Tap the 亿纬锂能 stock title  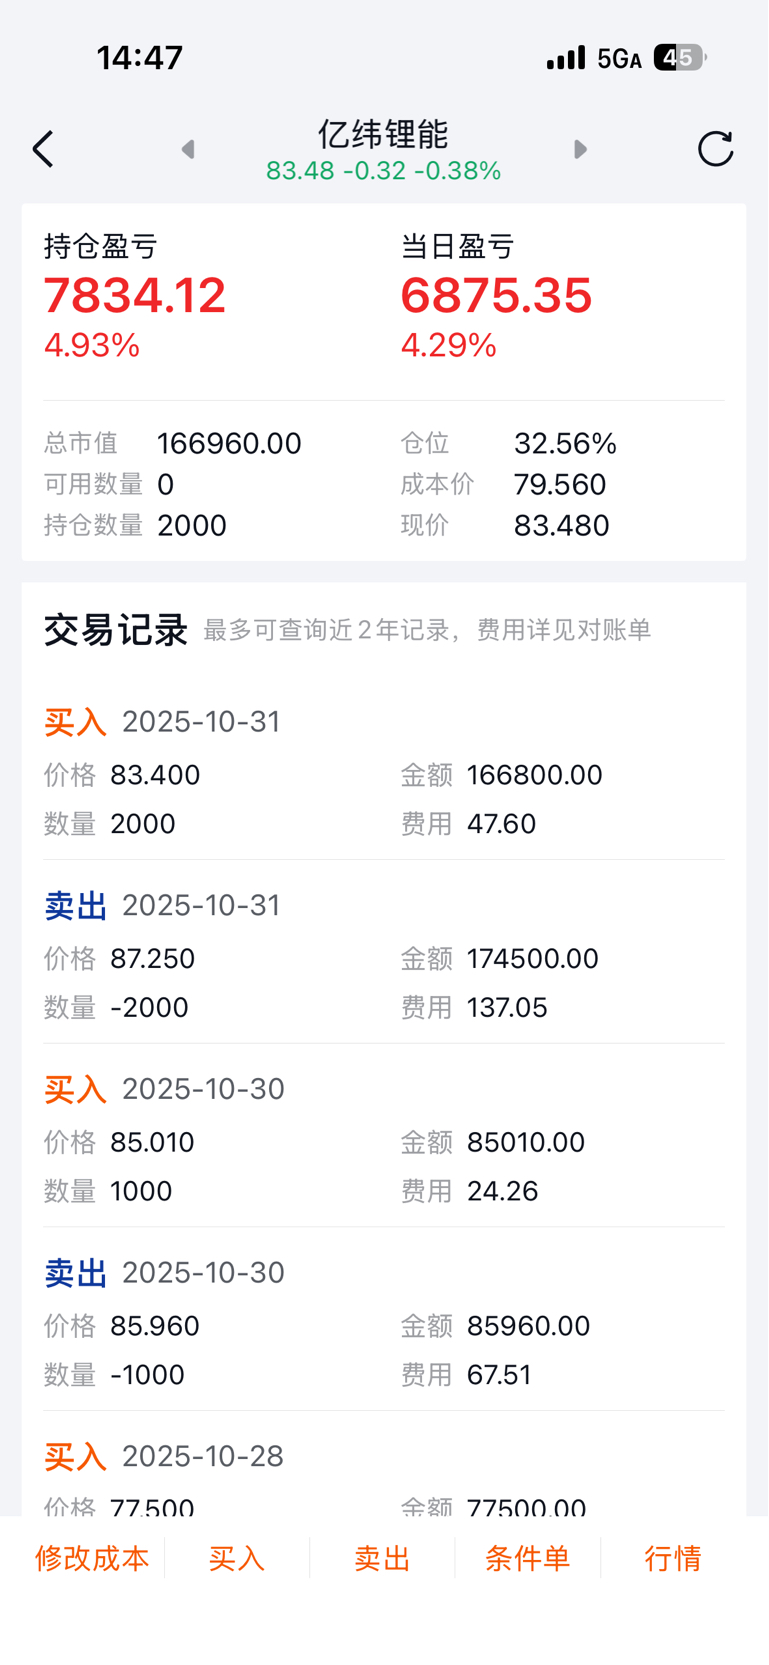383,135
